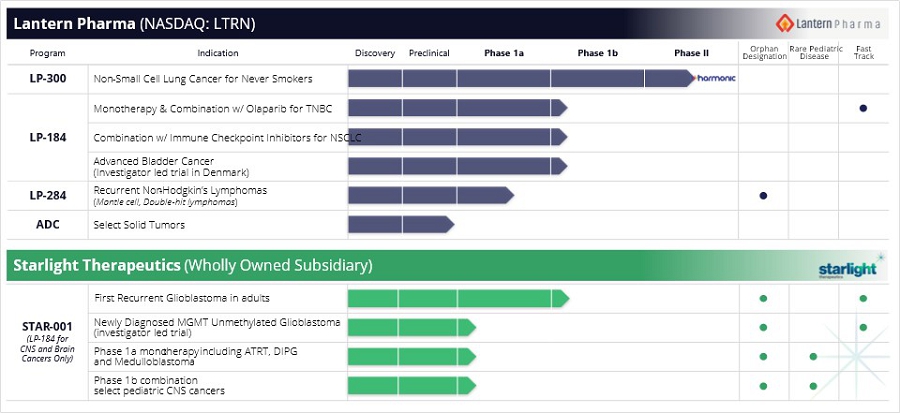
Task: Click the Starlight Therapeutics green section banner
Action: pos(400,265)
